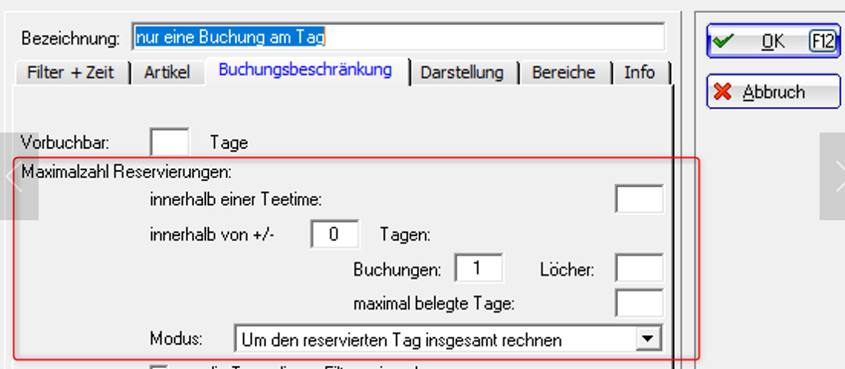Click the Bezeichnung text field
This screenshot has width=845, height=369.
tap(399, 38)
